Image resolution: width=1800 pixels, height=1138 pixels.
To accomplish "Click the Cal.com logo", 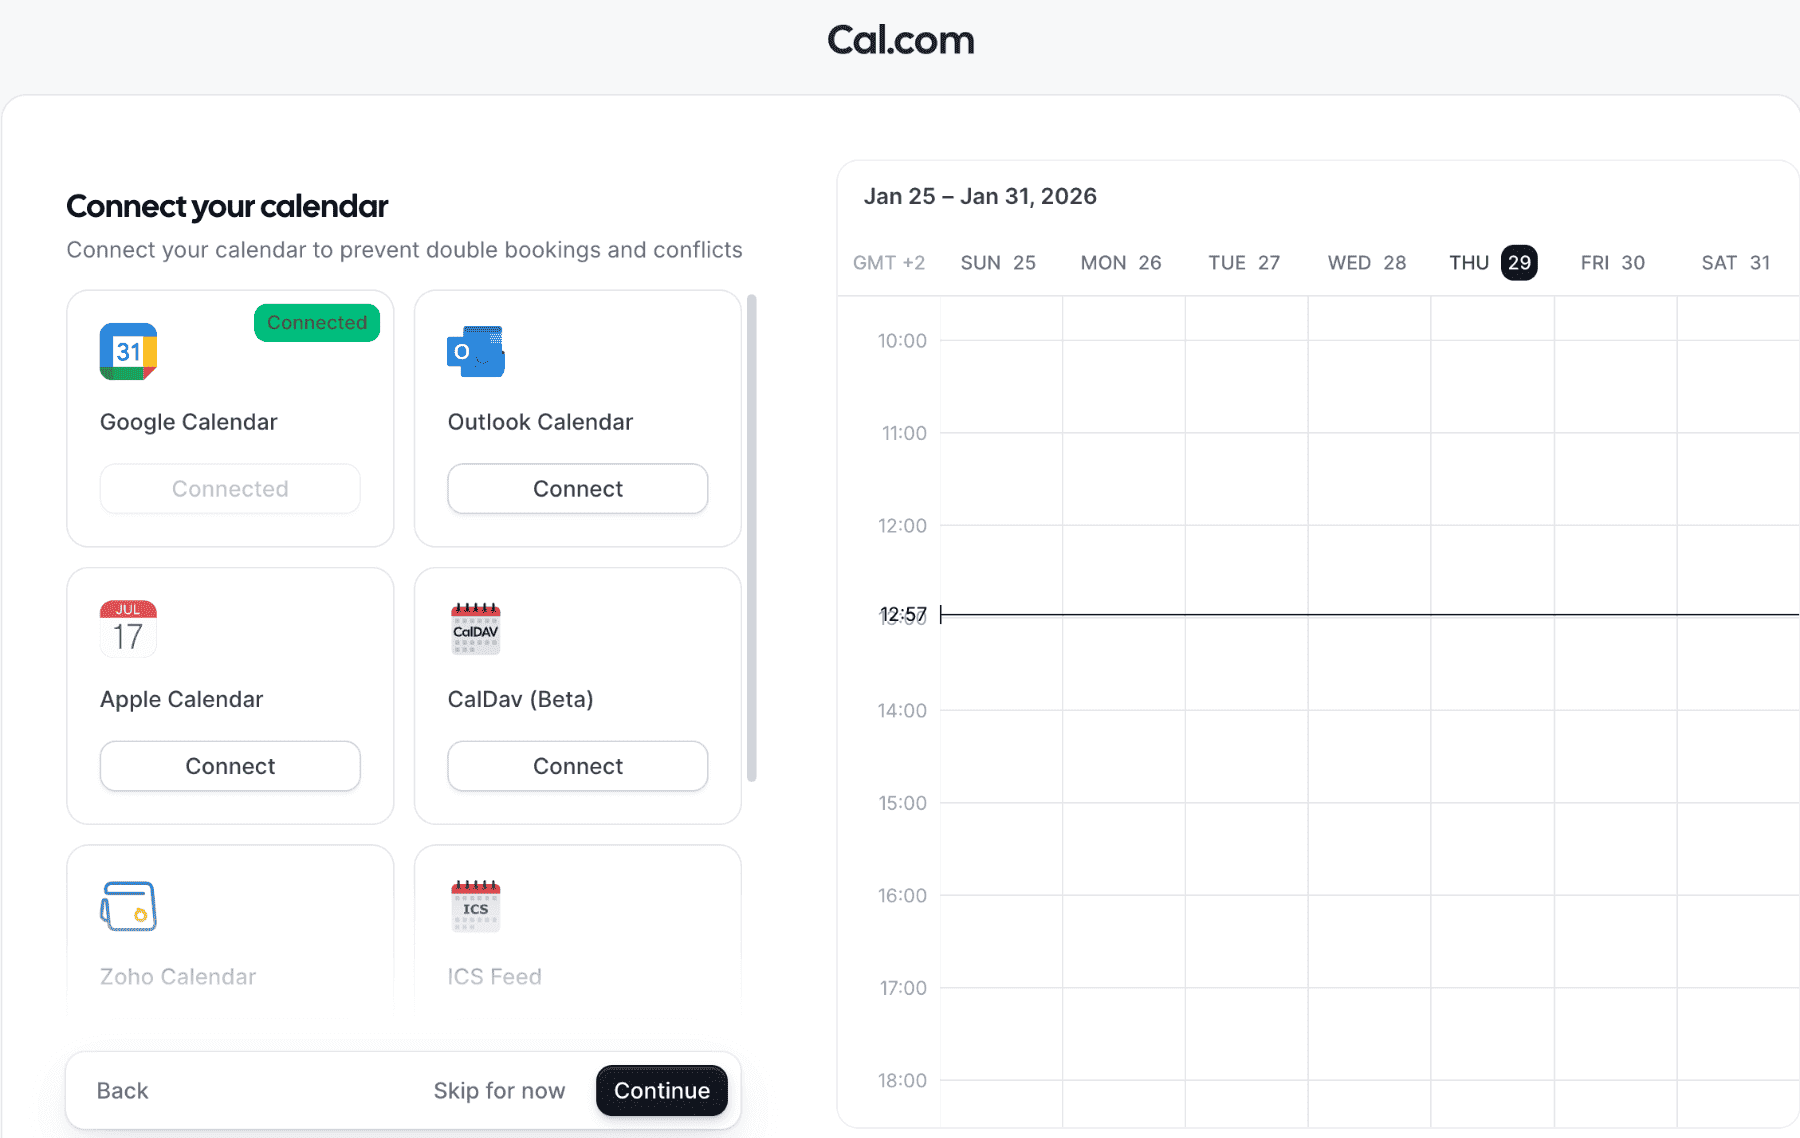I will (899, 40).
